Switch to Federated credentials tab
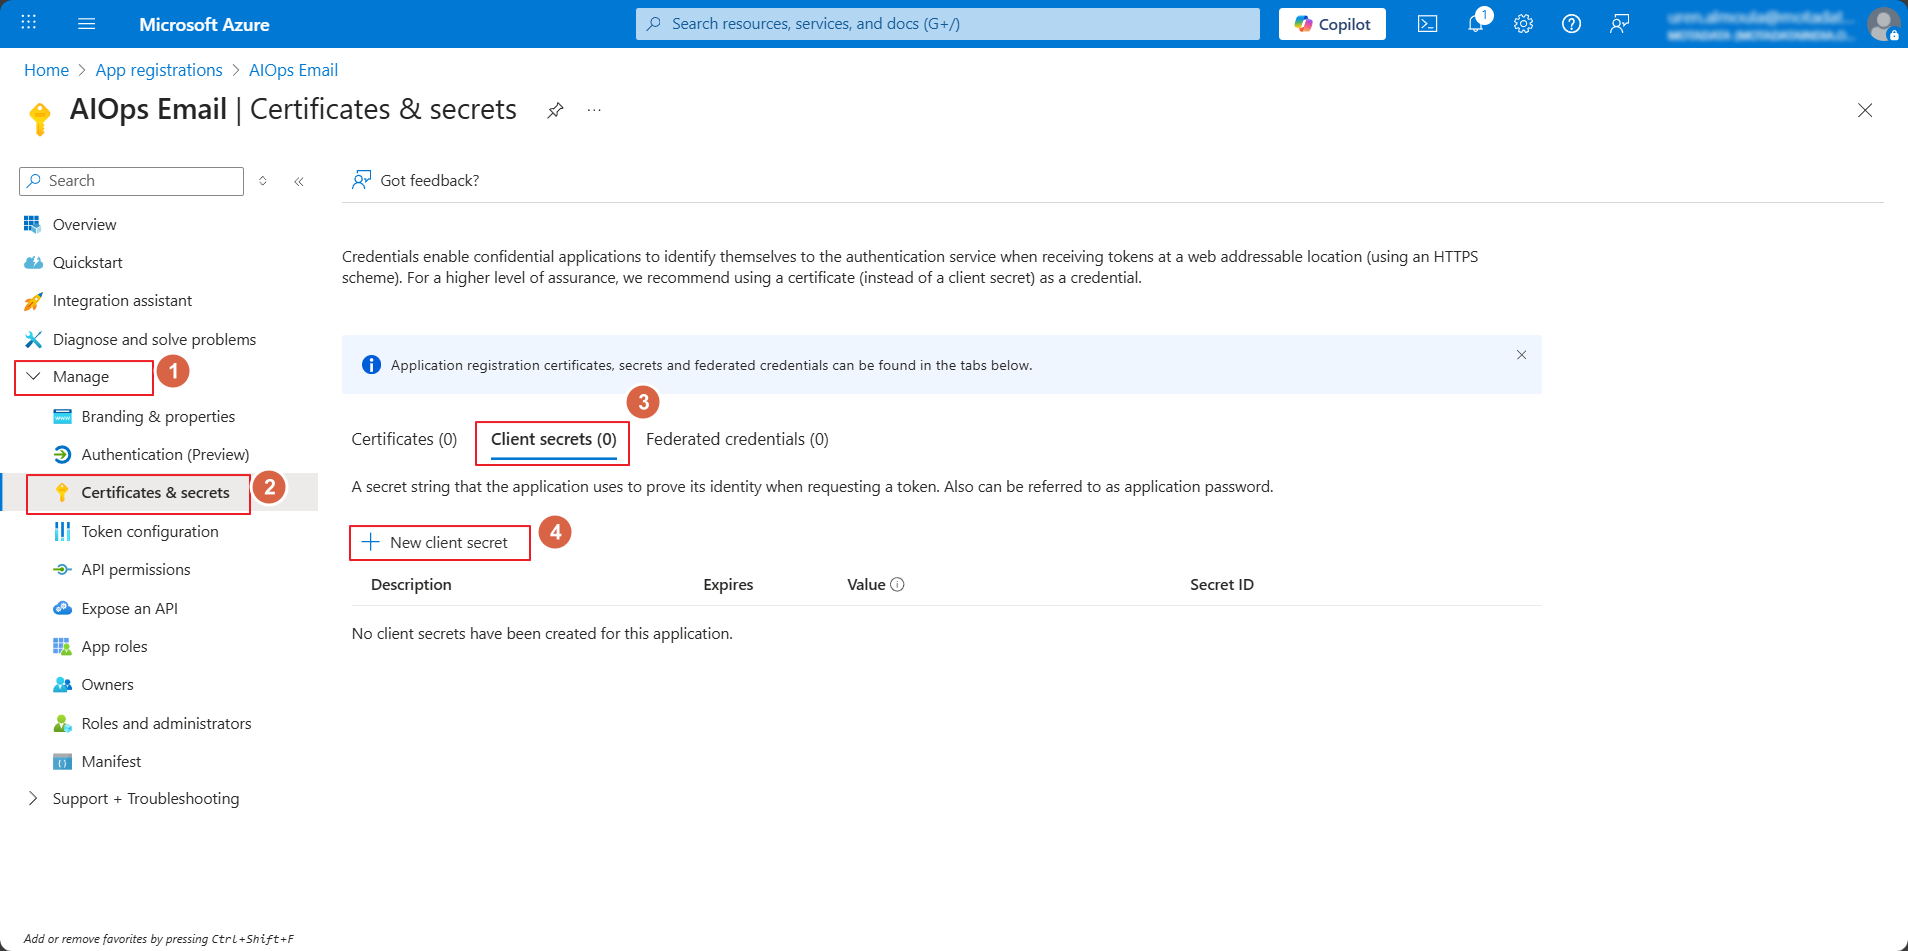Screen dimensions: 1908x951 pyautogui.click(x=737, y=439)
